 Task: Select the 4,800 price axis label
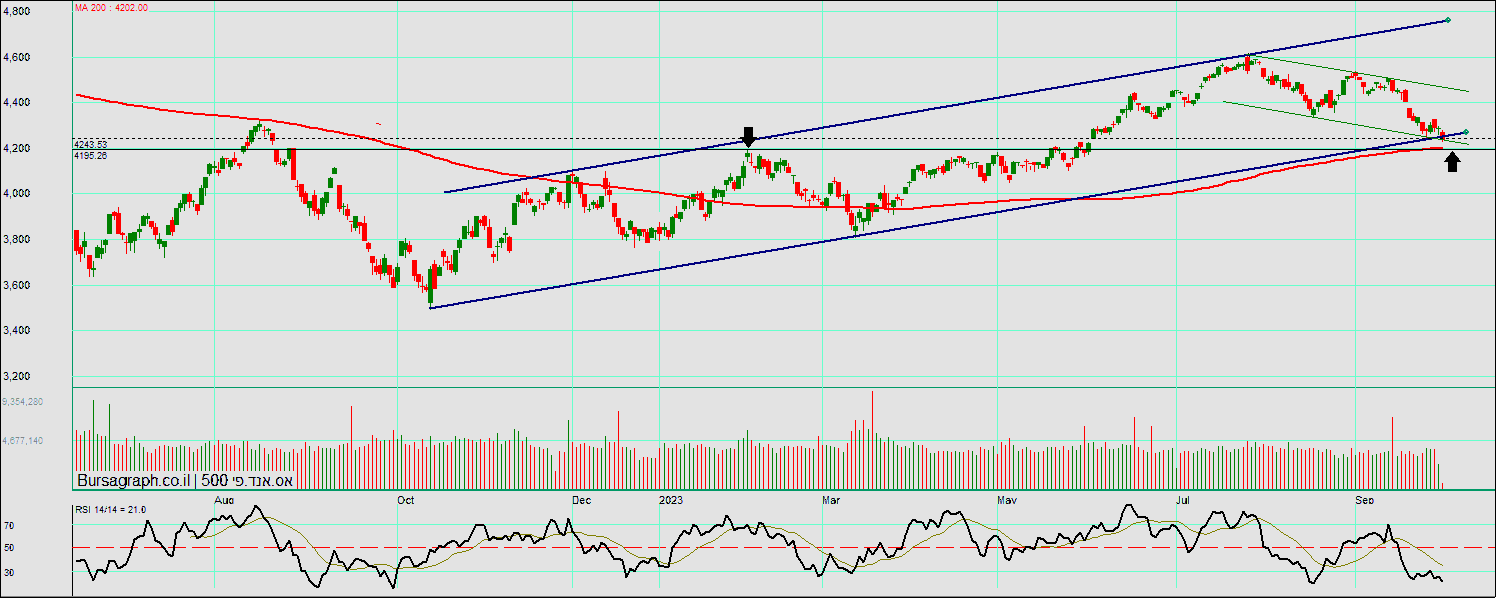(16, 11)
